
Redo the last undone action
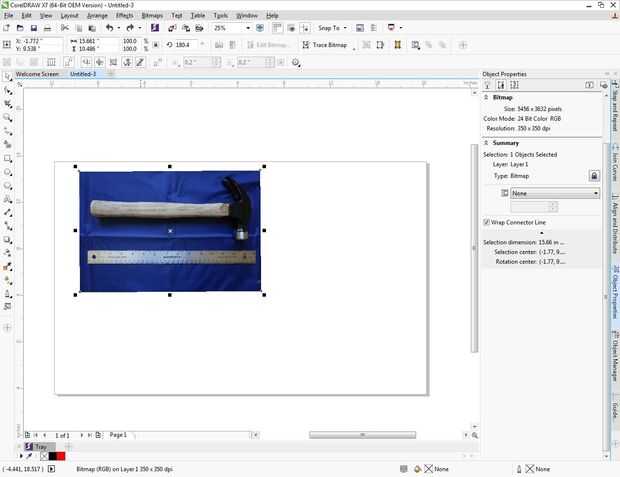tap(130, 28)
